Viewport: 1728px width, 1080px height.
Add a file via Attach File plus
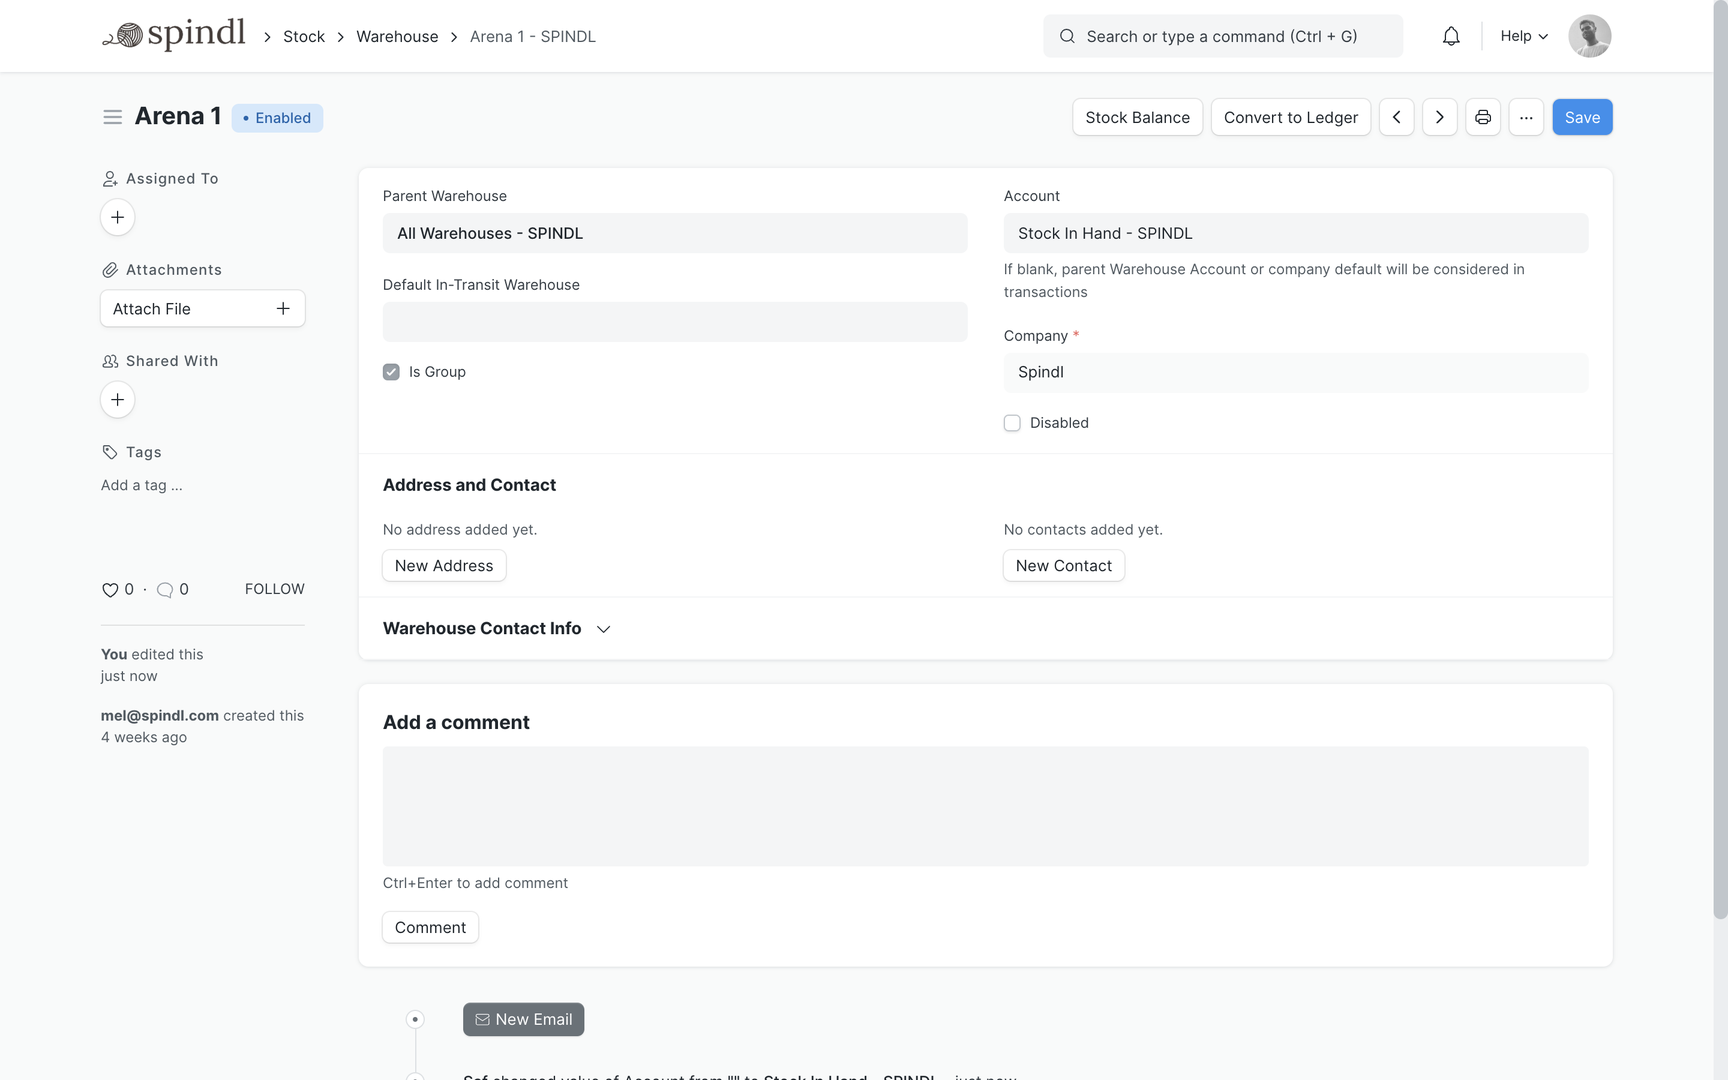[283, 309]
